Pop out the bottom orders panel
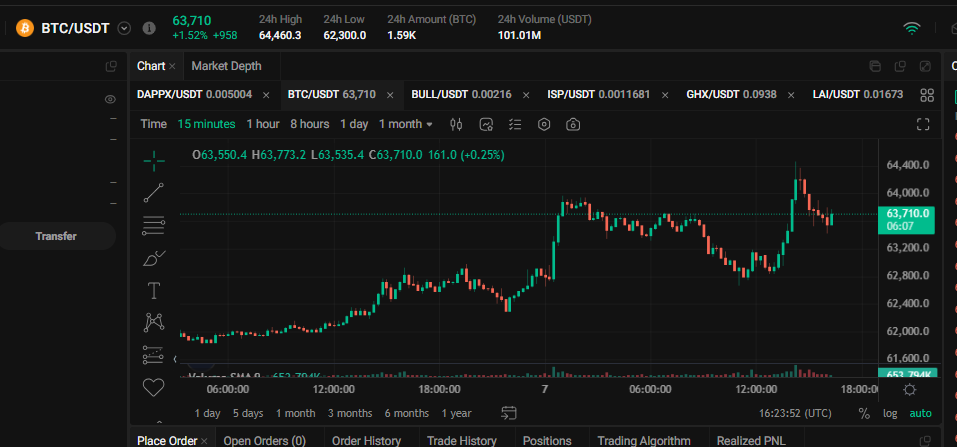 click(925, 440)
